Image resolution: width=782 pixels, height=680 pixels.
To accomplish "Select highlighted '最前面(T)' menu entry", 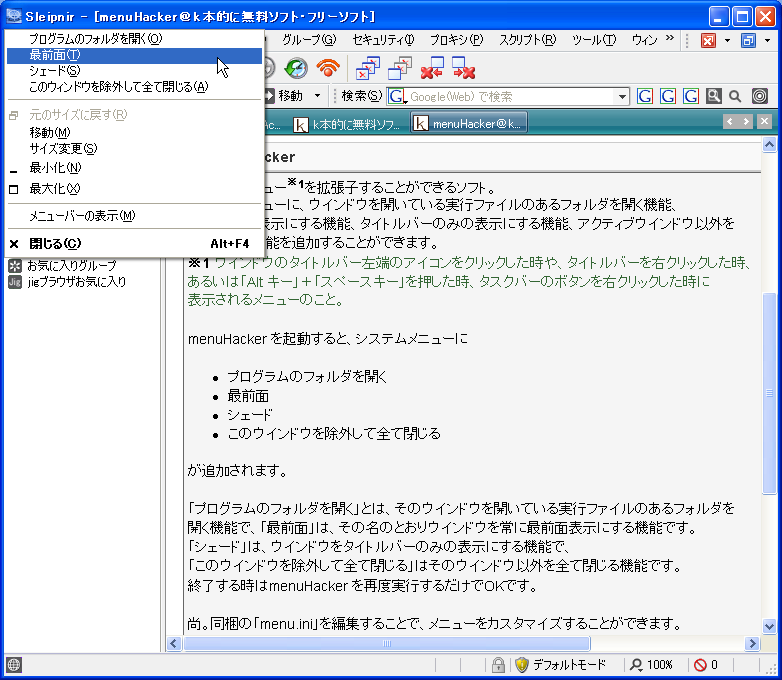I will (134, 55).
